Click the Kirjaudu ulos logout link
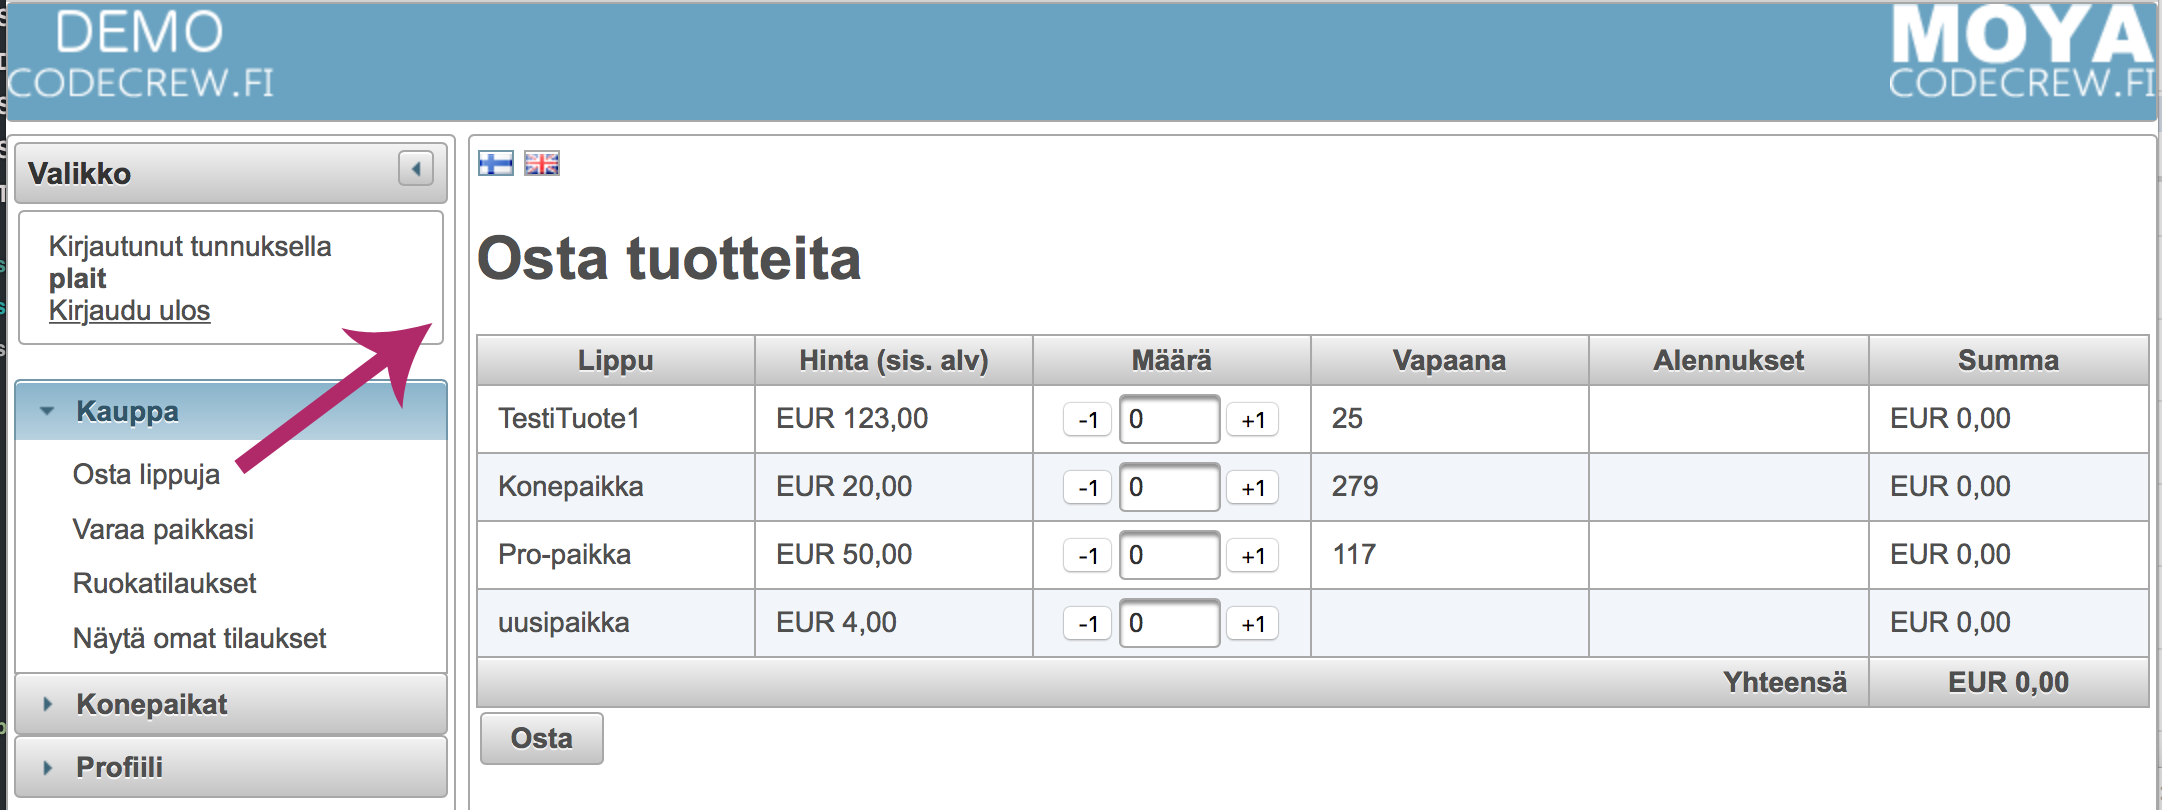 tap(129, 310)
